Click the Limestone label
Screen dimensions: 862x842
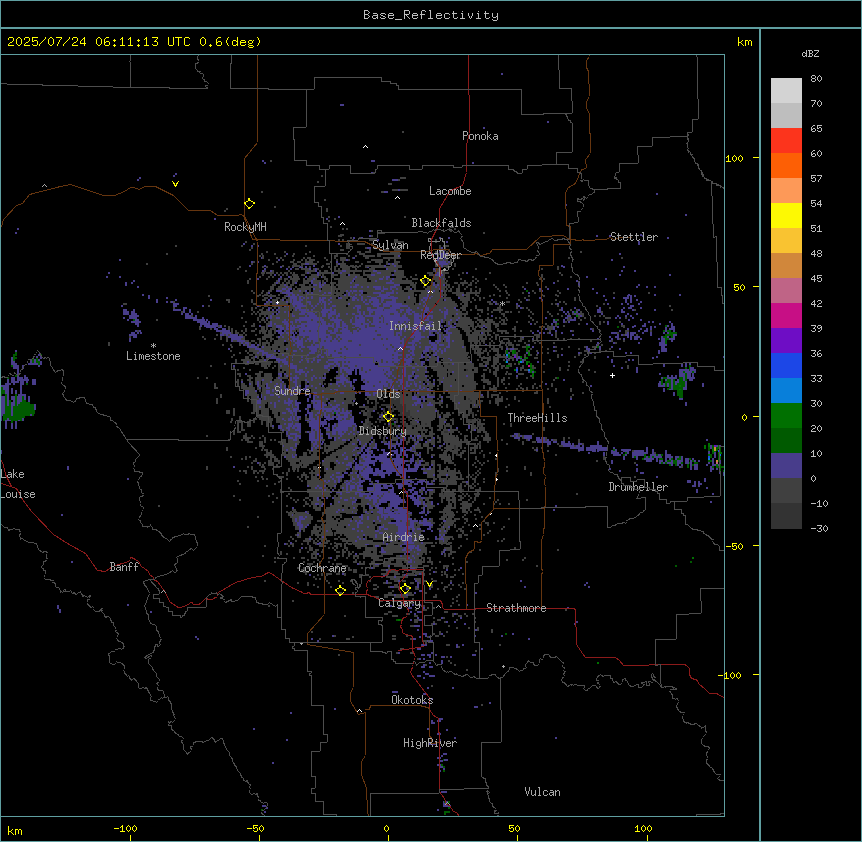153,356
